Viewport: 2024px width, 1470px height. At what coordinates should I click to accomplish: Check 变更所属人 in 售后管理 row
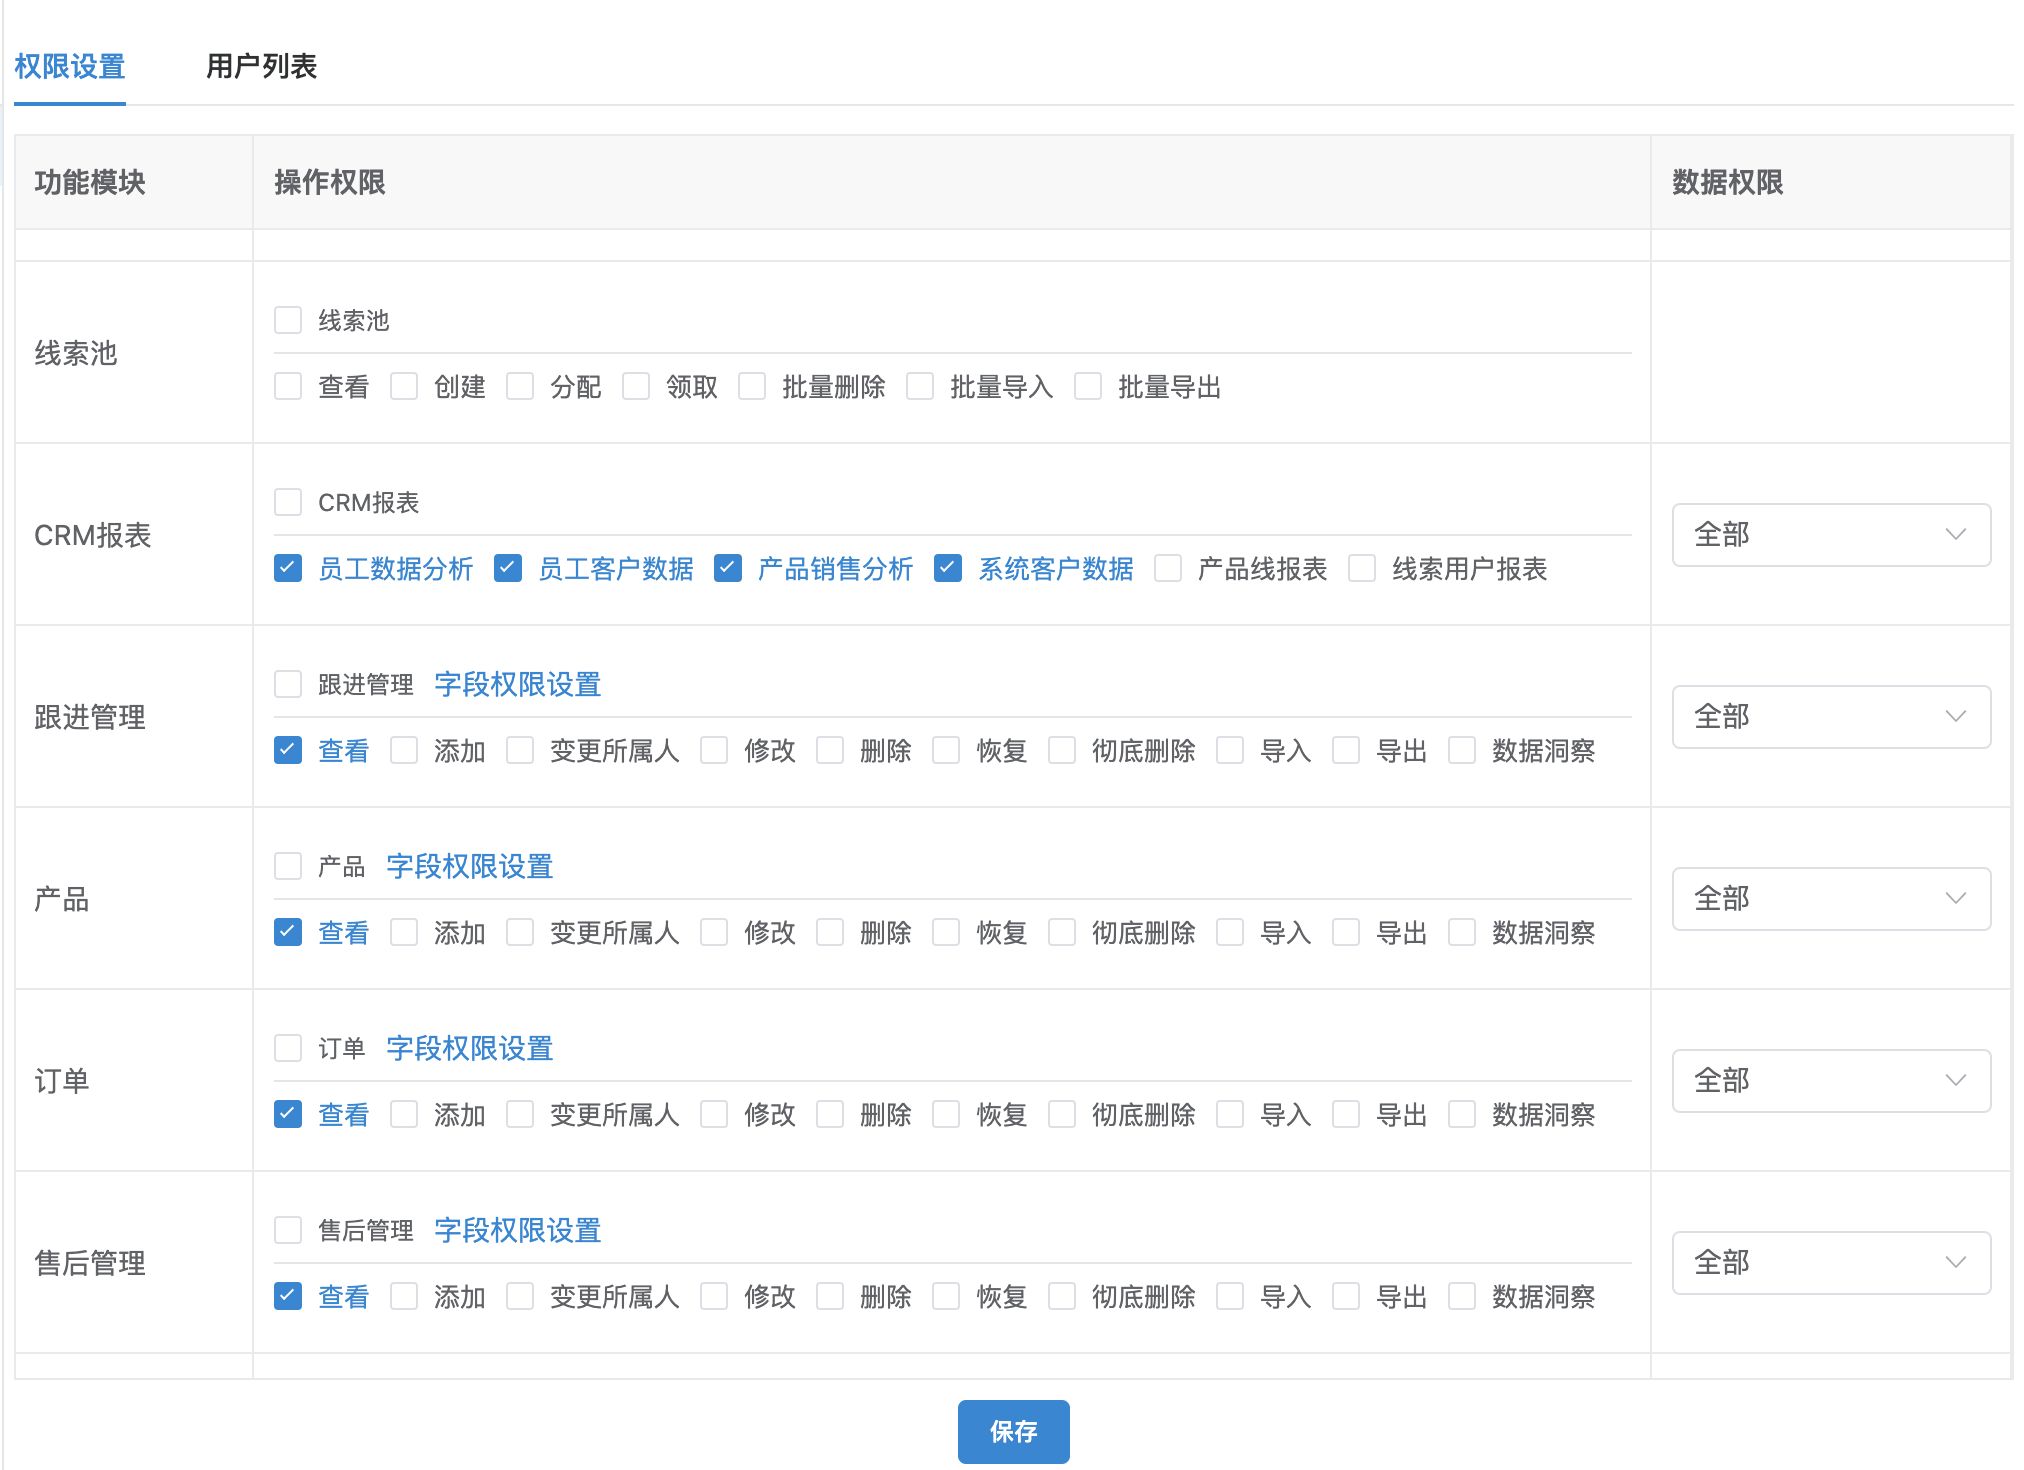(x=520, y=1297)
